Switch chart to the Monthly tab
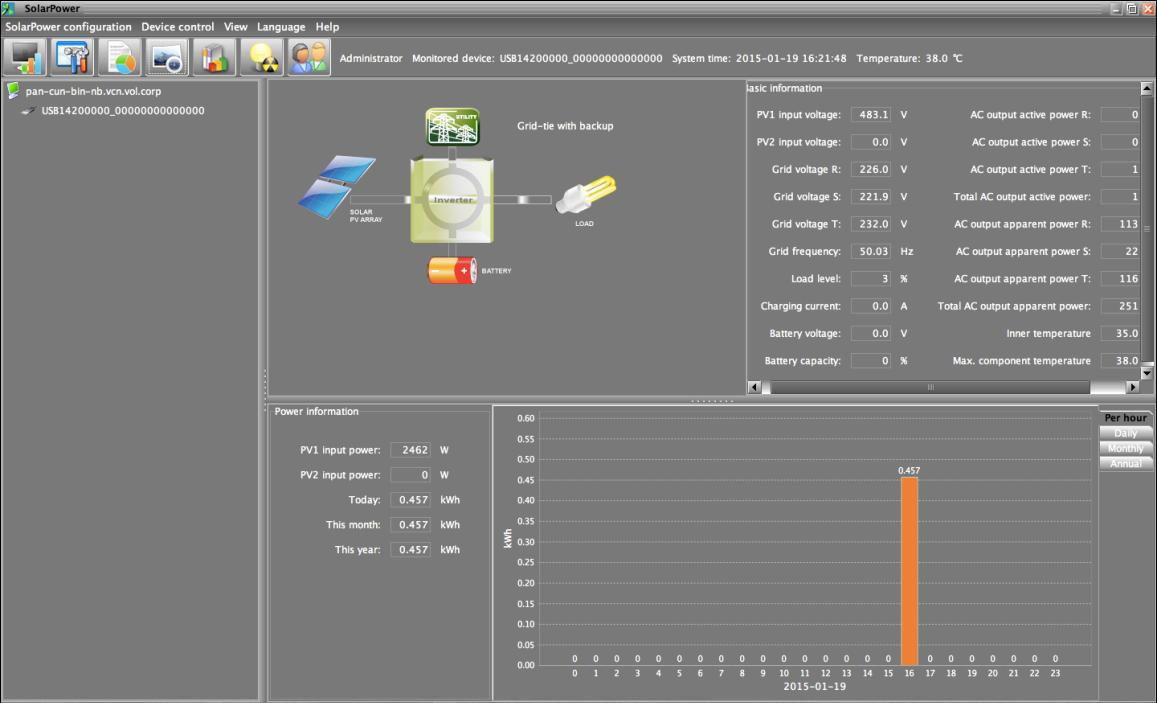Viewport: 1157px width, 703px height. tap(1125, 448)
